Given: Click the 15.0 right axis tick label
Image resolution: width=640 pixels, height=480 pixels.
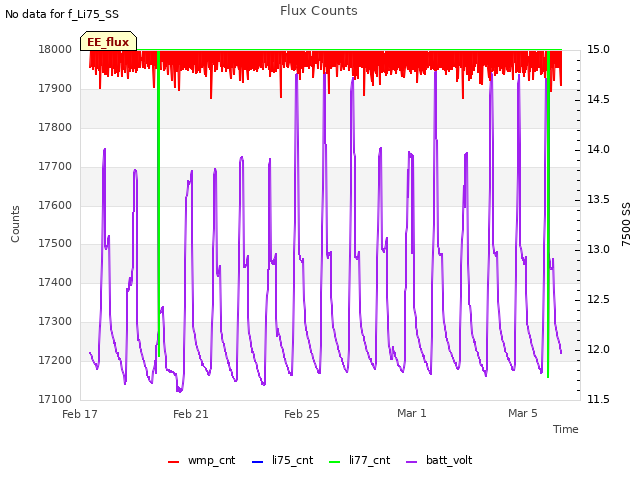Looking at the screenshot, I should pos(598,49).
